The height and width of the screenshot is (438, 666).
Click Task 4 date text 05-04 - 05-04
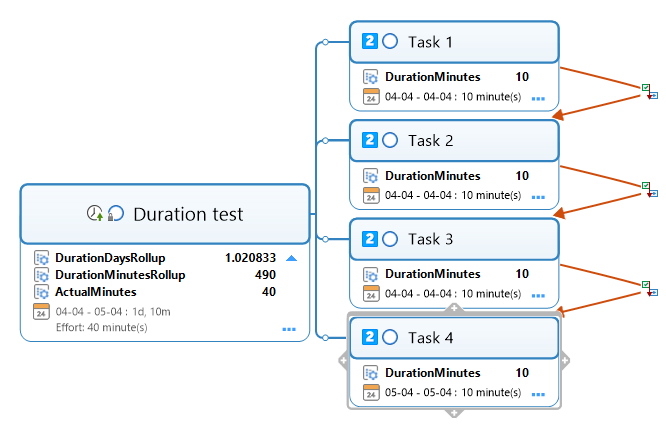coord(418,392)
